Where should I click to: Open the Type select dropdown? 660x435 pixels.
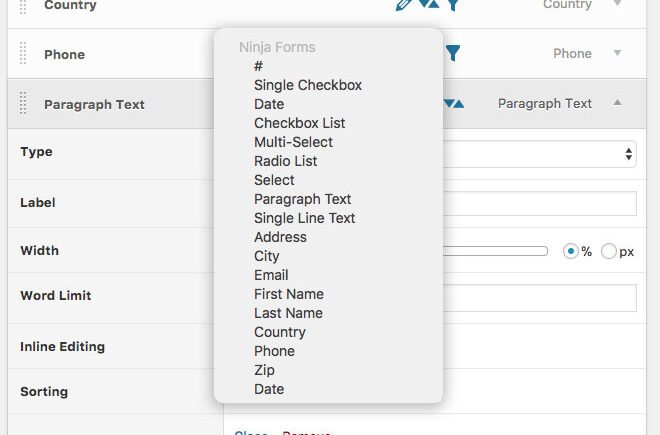(x=540, y=154)
